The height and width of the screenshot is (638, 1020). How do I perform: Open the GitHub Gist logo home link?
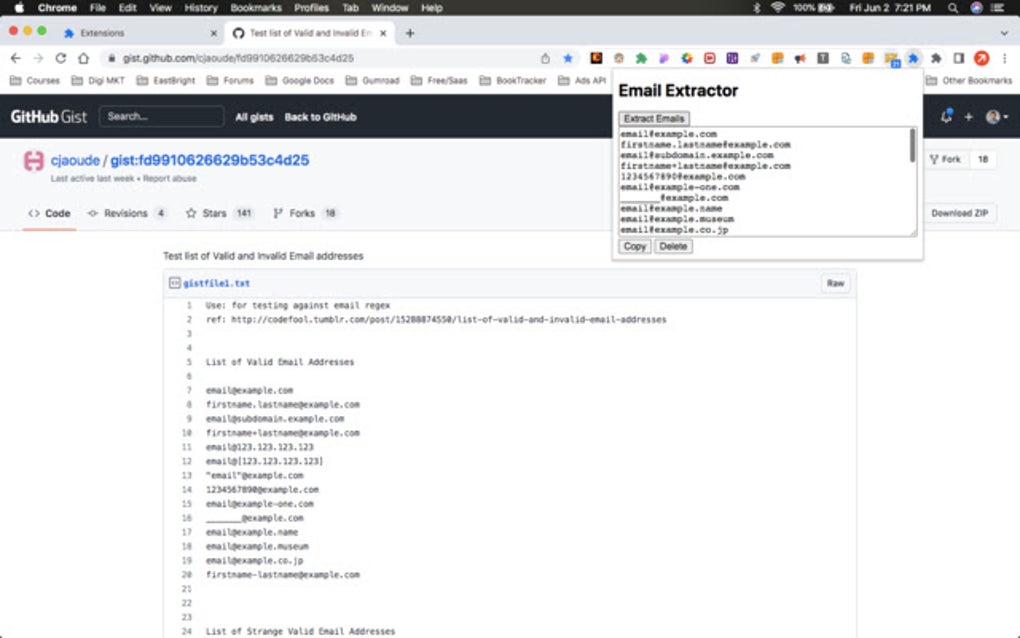click(49, 117)
